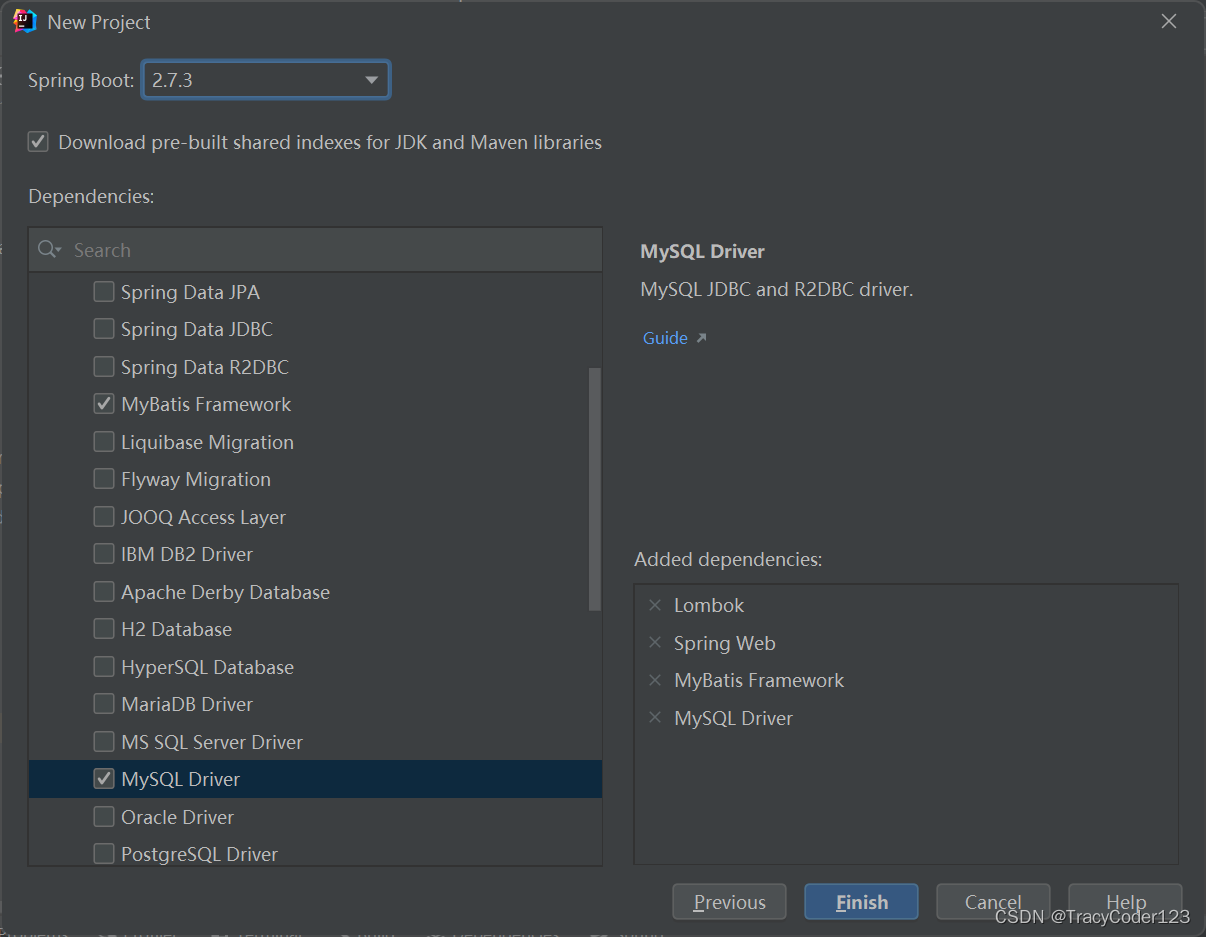Click the IntelliJ IDEA logo icon
The height and width of the screenshot is (937, 1206).
coord(25,21)
